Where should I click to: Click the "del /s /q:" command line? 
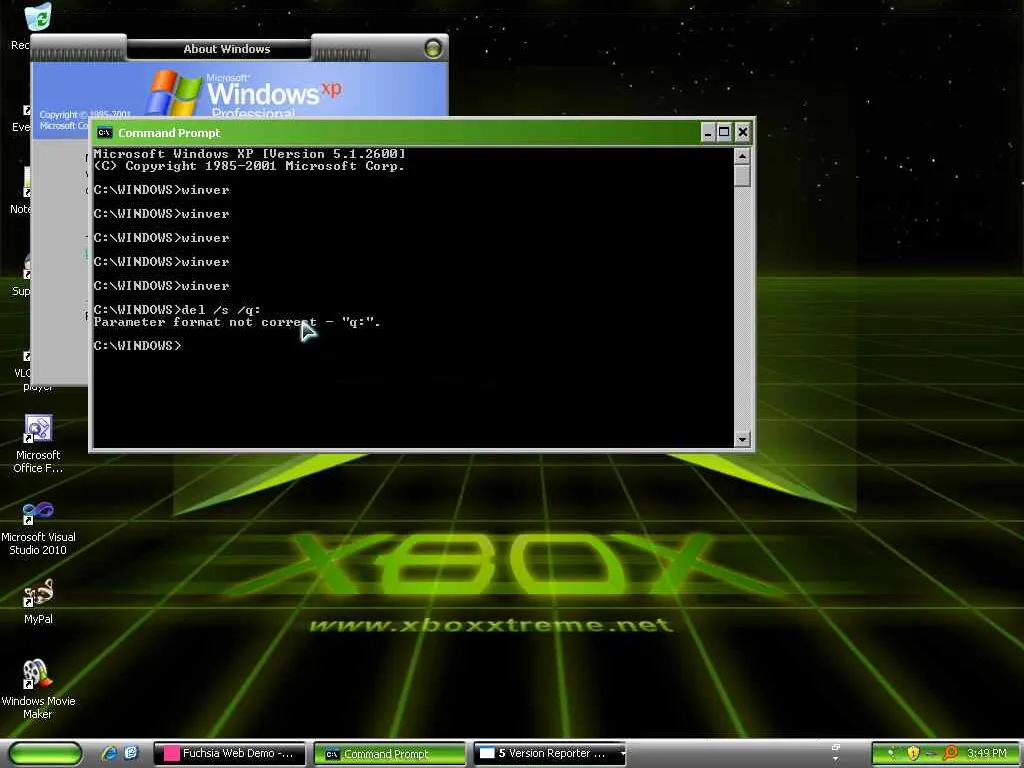point(177,310)
